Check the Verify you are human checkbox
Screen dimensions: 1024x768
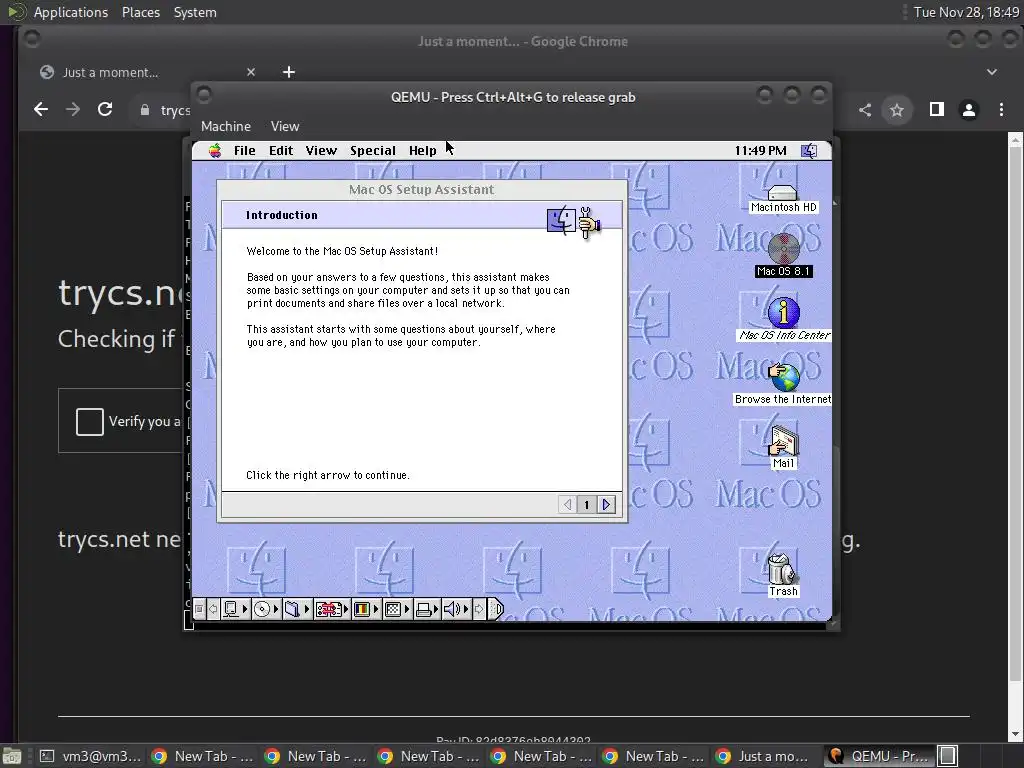[x=89, y=421]
